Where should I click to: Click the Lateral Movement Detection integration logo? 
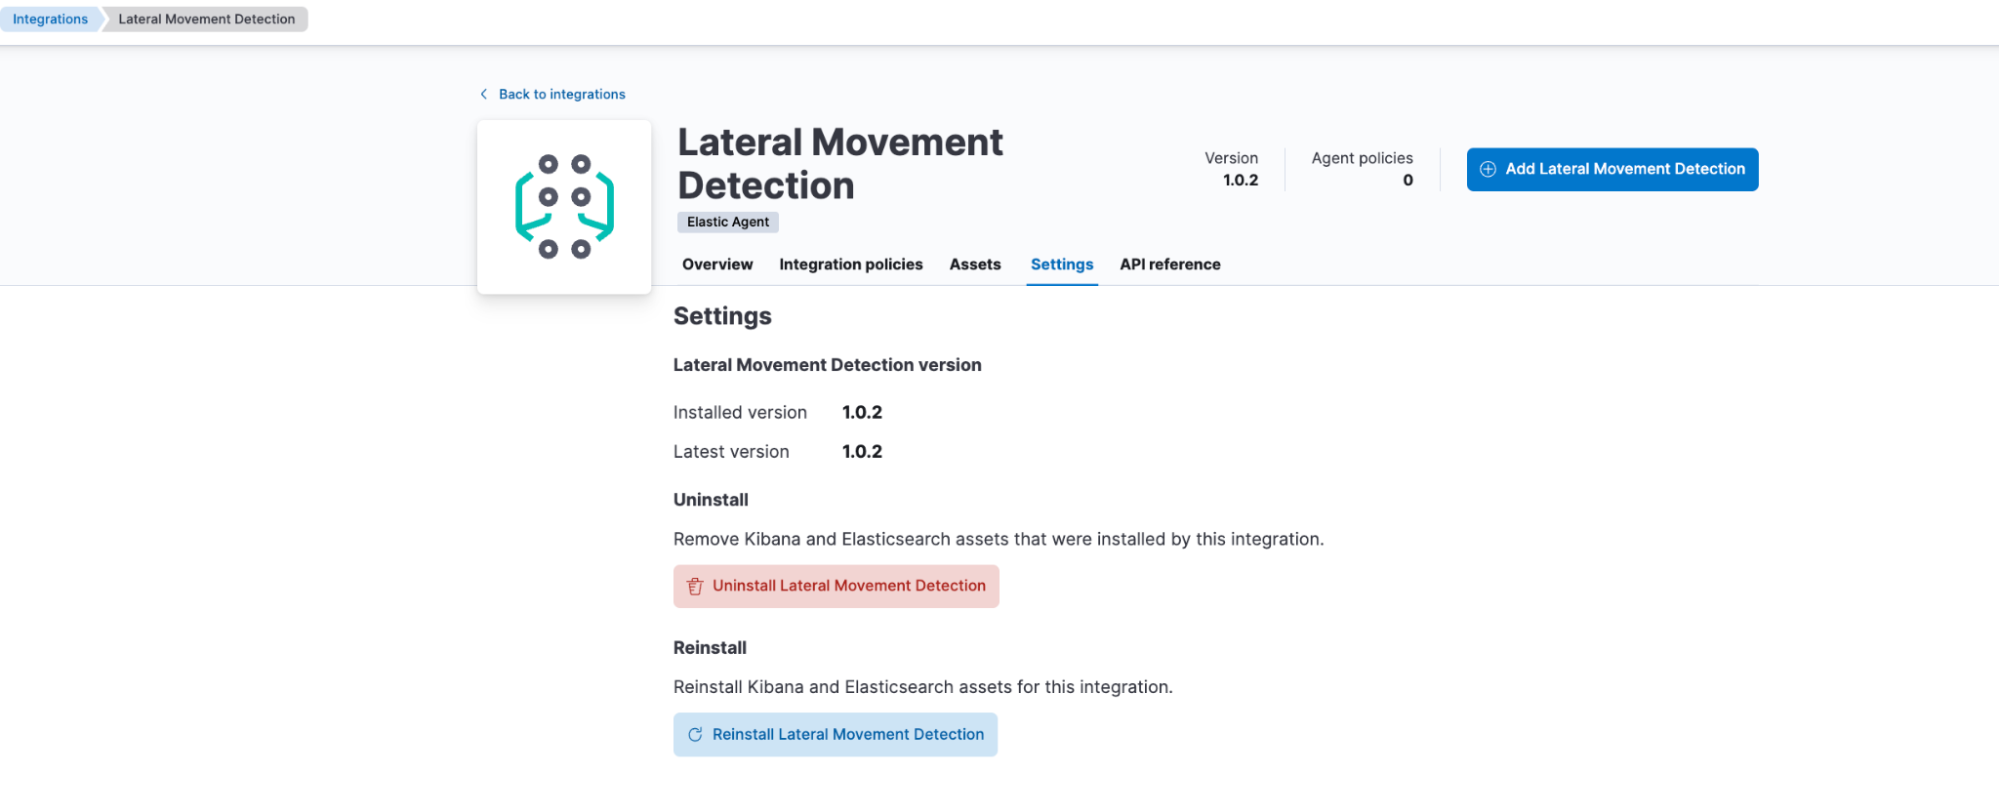coord(564,207)
